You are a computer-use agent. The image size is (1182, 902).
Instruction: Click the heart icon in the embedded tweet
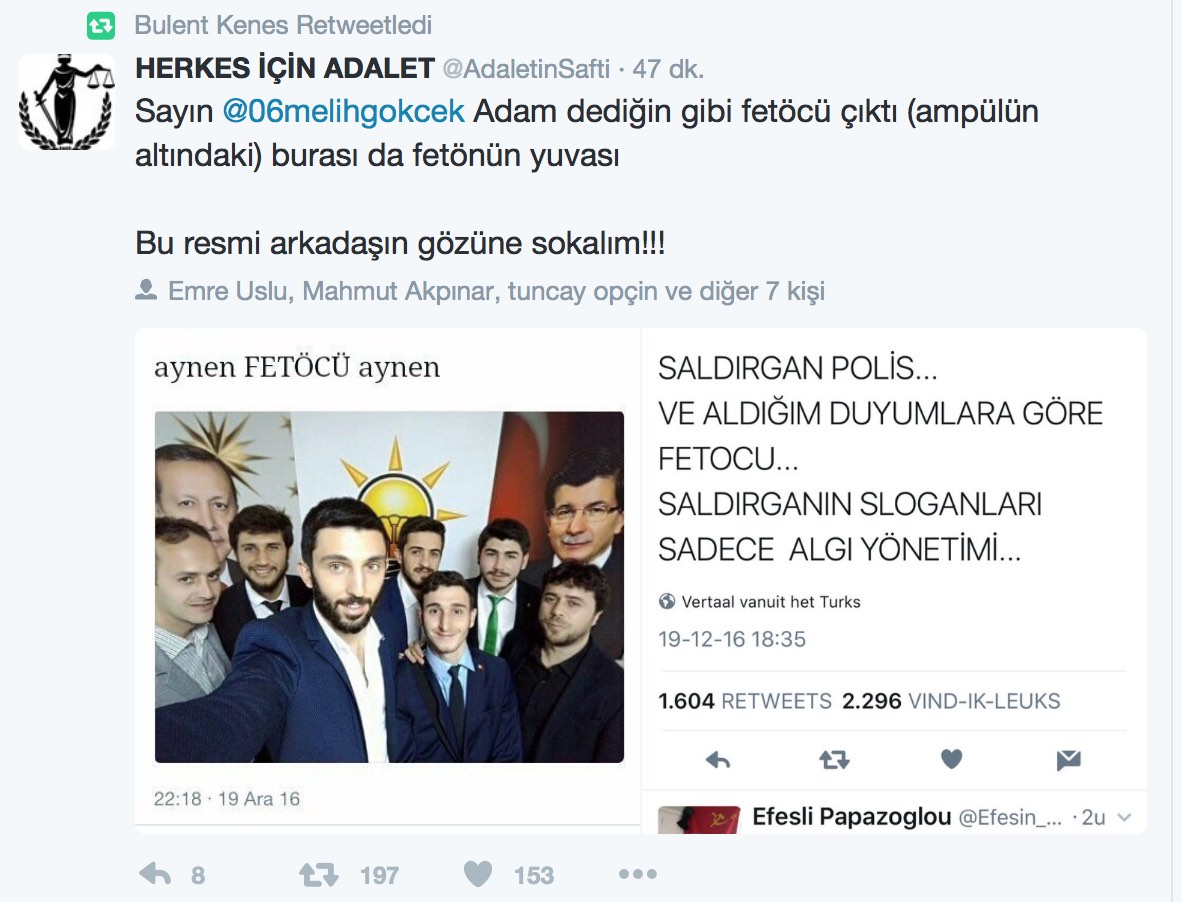(952, 759)
